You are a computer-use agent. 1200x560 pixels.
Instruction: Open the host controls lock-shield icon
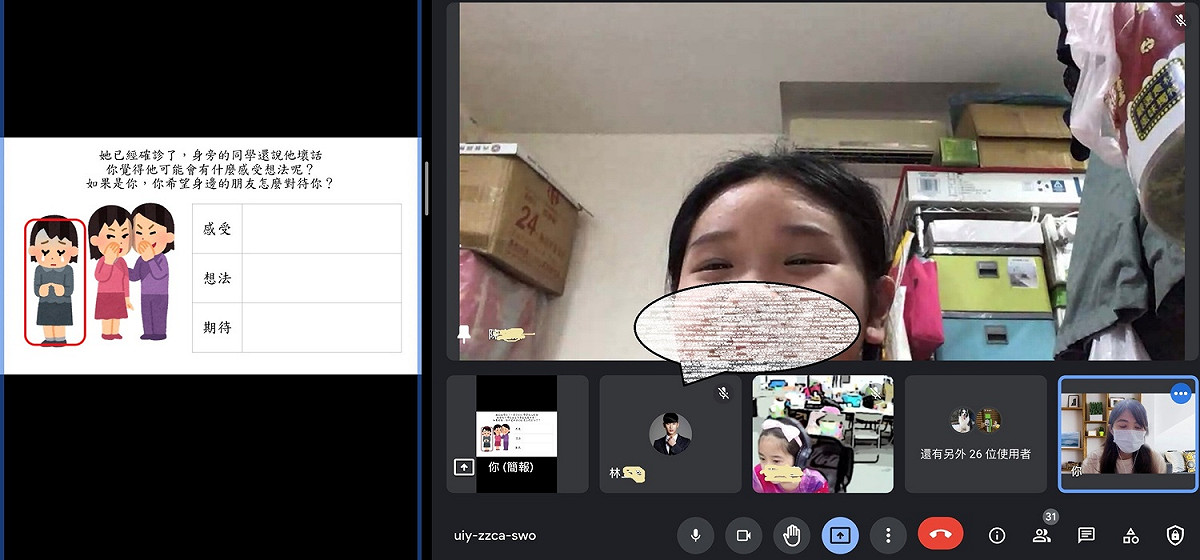click(1175, 535)
